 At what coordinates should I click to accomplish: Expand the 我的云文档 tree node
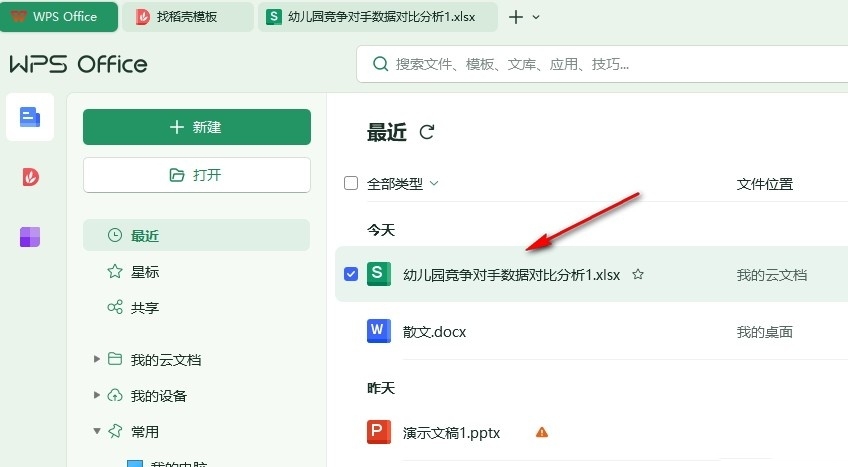tap(97, 359)
